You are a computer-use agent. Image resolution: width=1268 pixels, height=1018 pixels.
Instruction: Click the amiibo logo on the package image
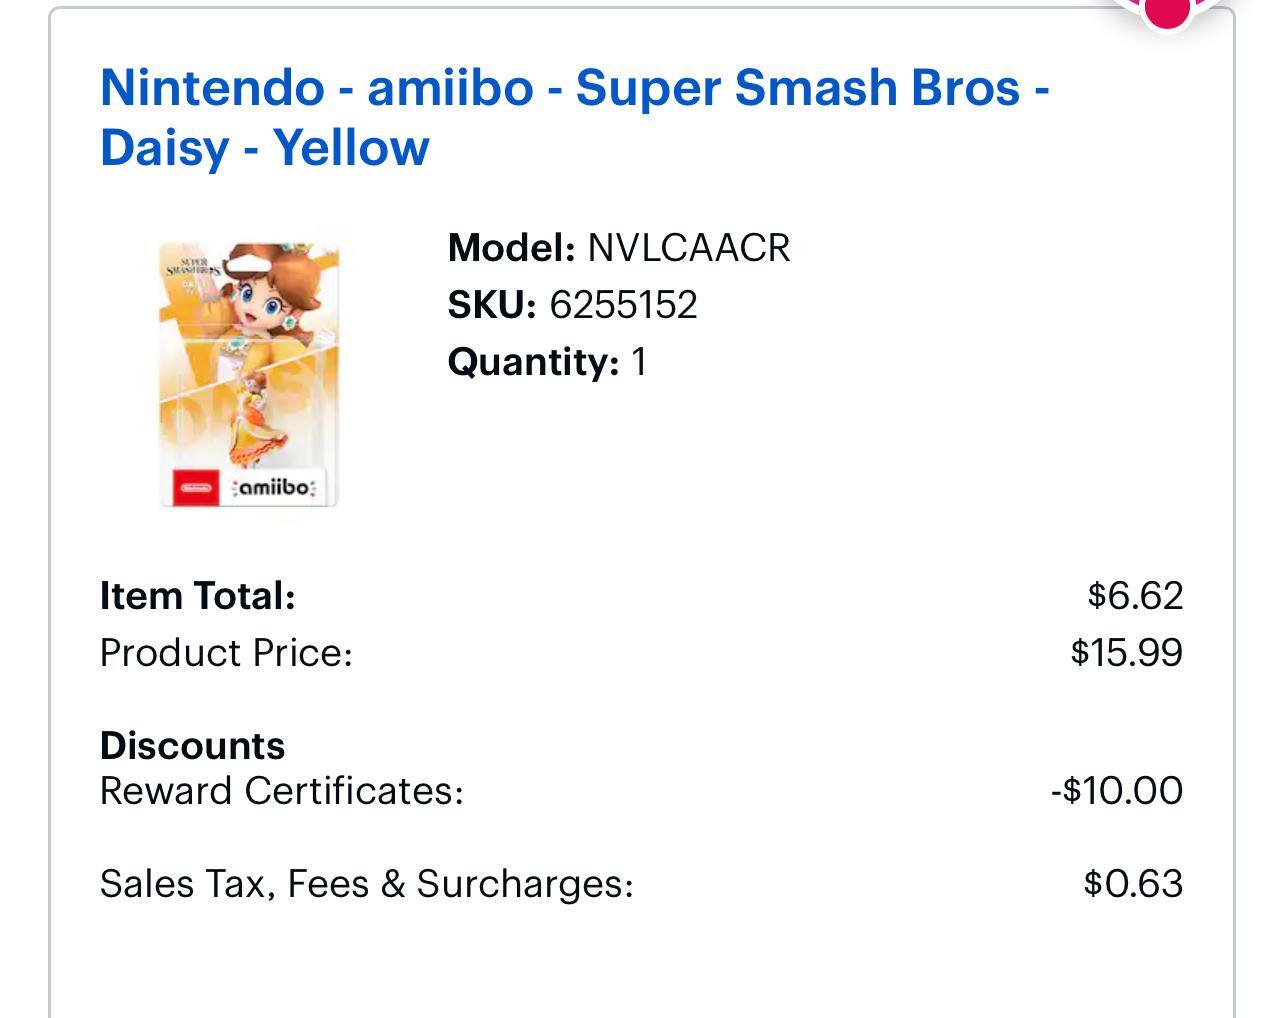tap(274, 487)
